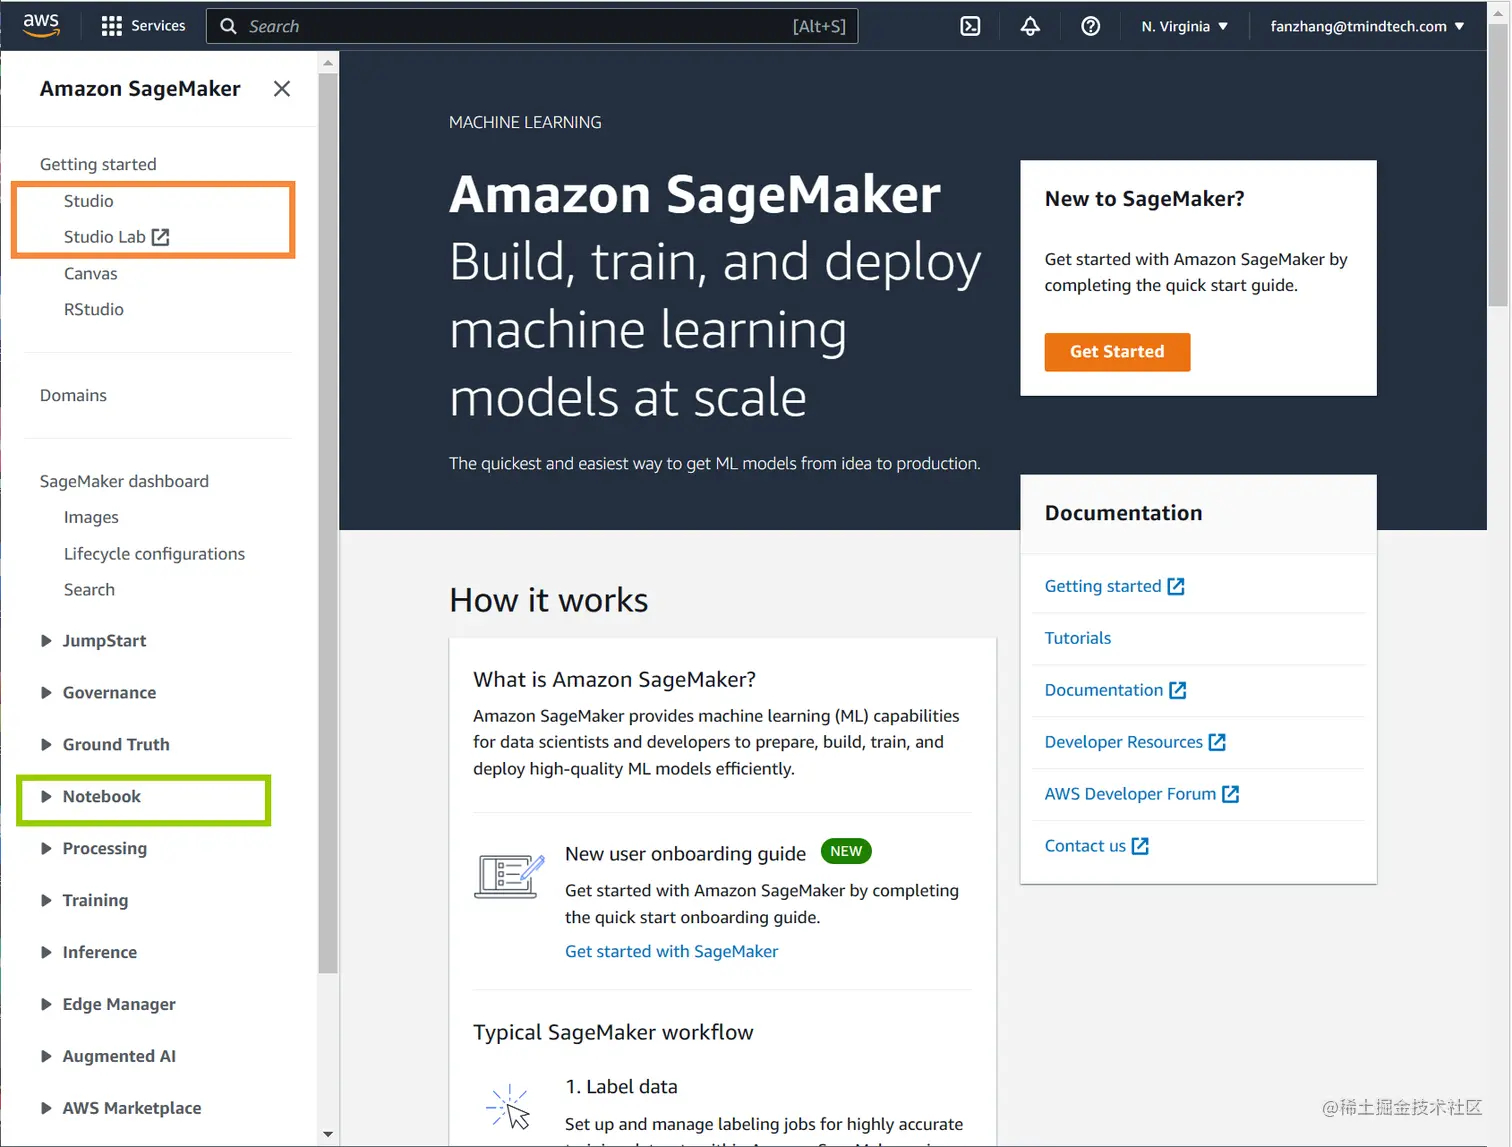This screenshot has height=1147, width=1512.
Task: Click the Studio Lab external link icon
Action: pyautogui.click(x=161, y=237)
